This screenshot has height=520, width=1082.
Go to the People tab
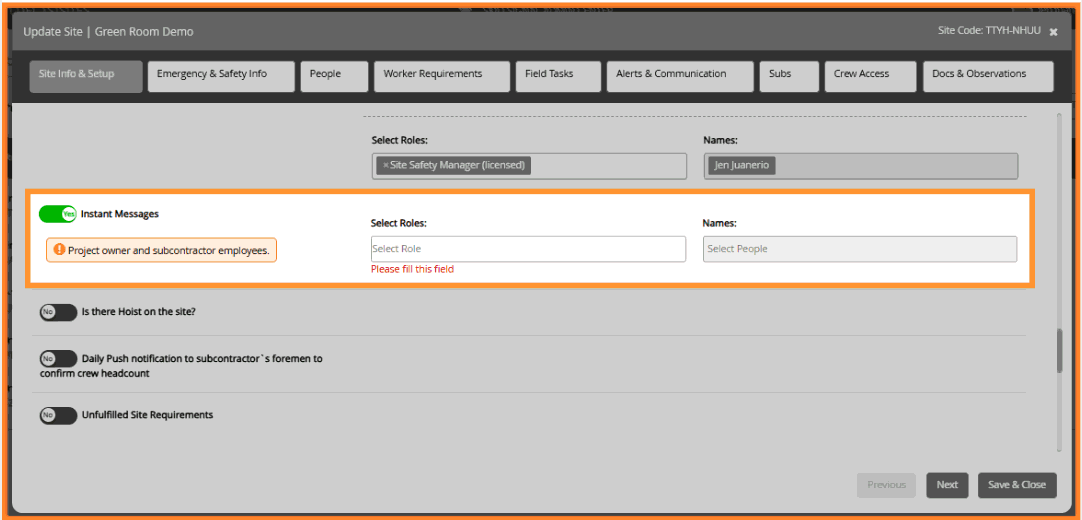pos(334,76)
